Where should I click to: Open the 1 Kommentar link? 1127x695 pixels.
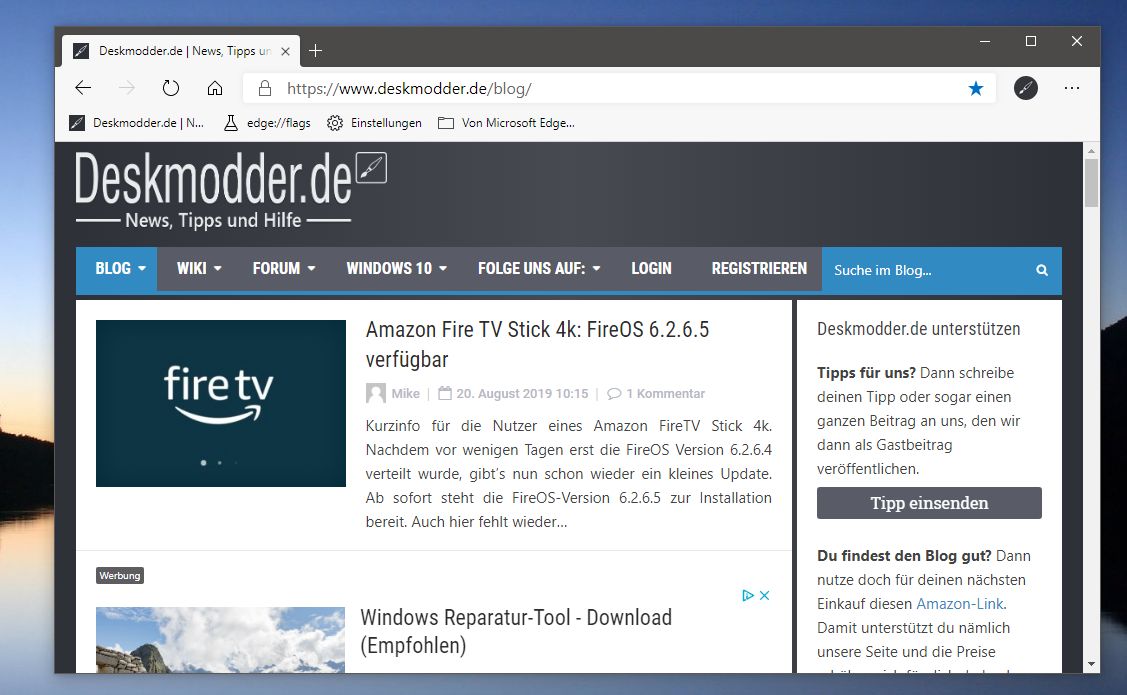(x=666, y=394)
